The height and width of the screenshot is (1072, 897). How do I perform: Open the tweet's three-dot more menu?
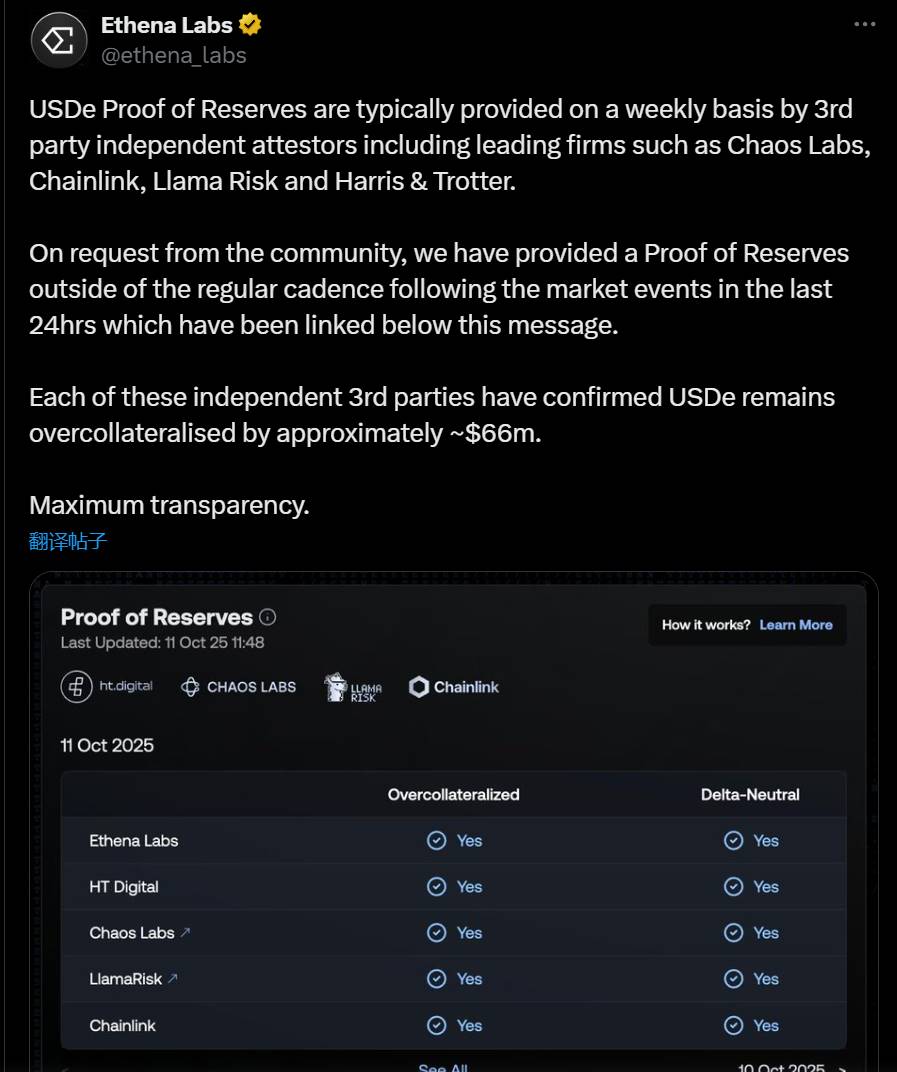tap(865, 24)
